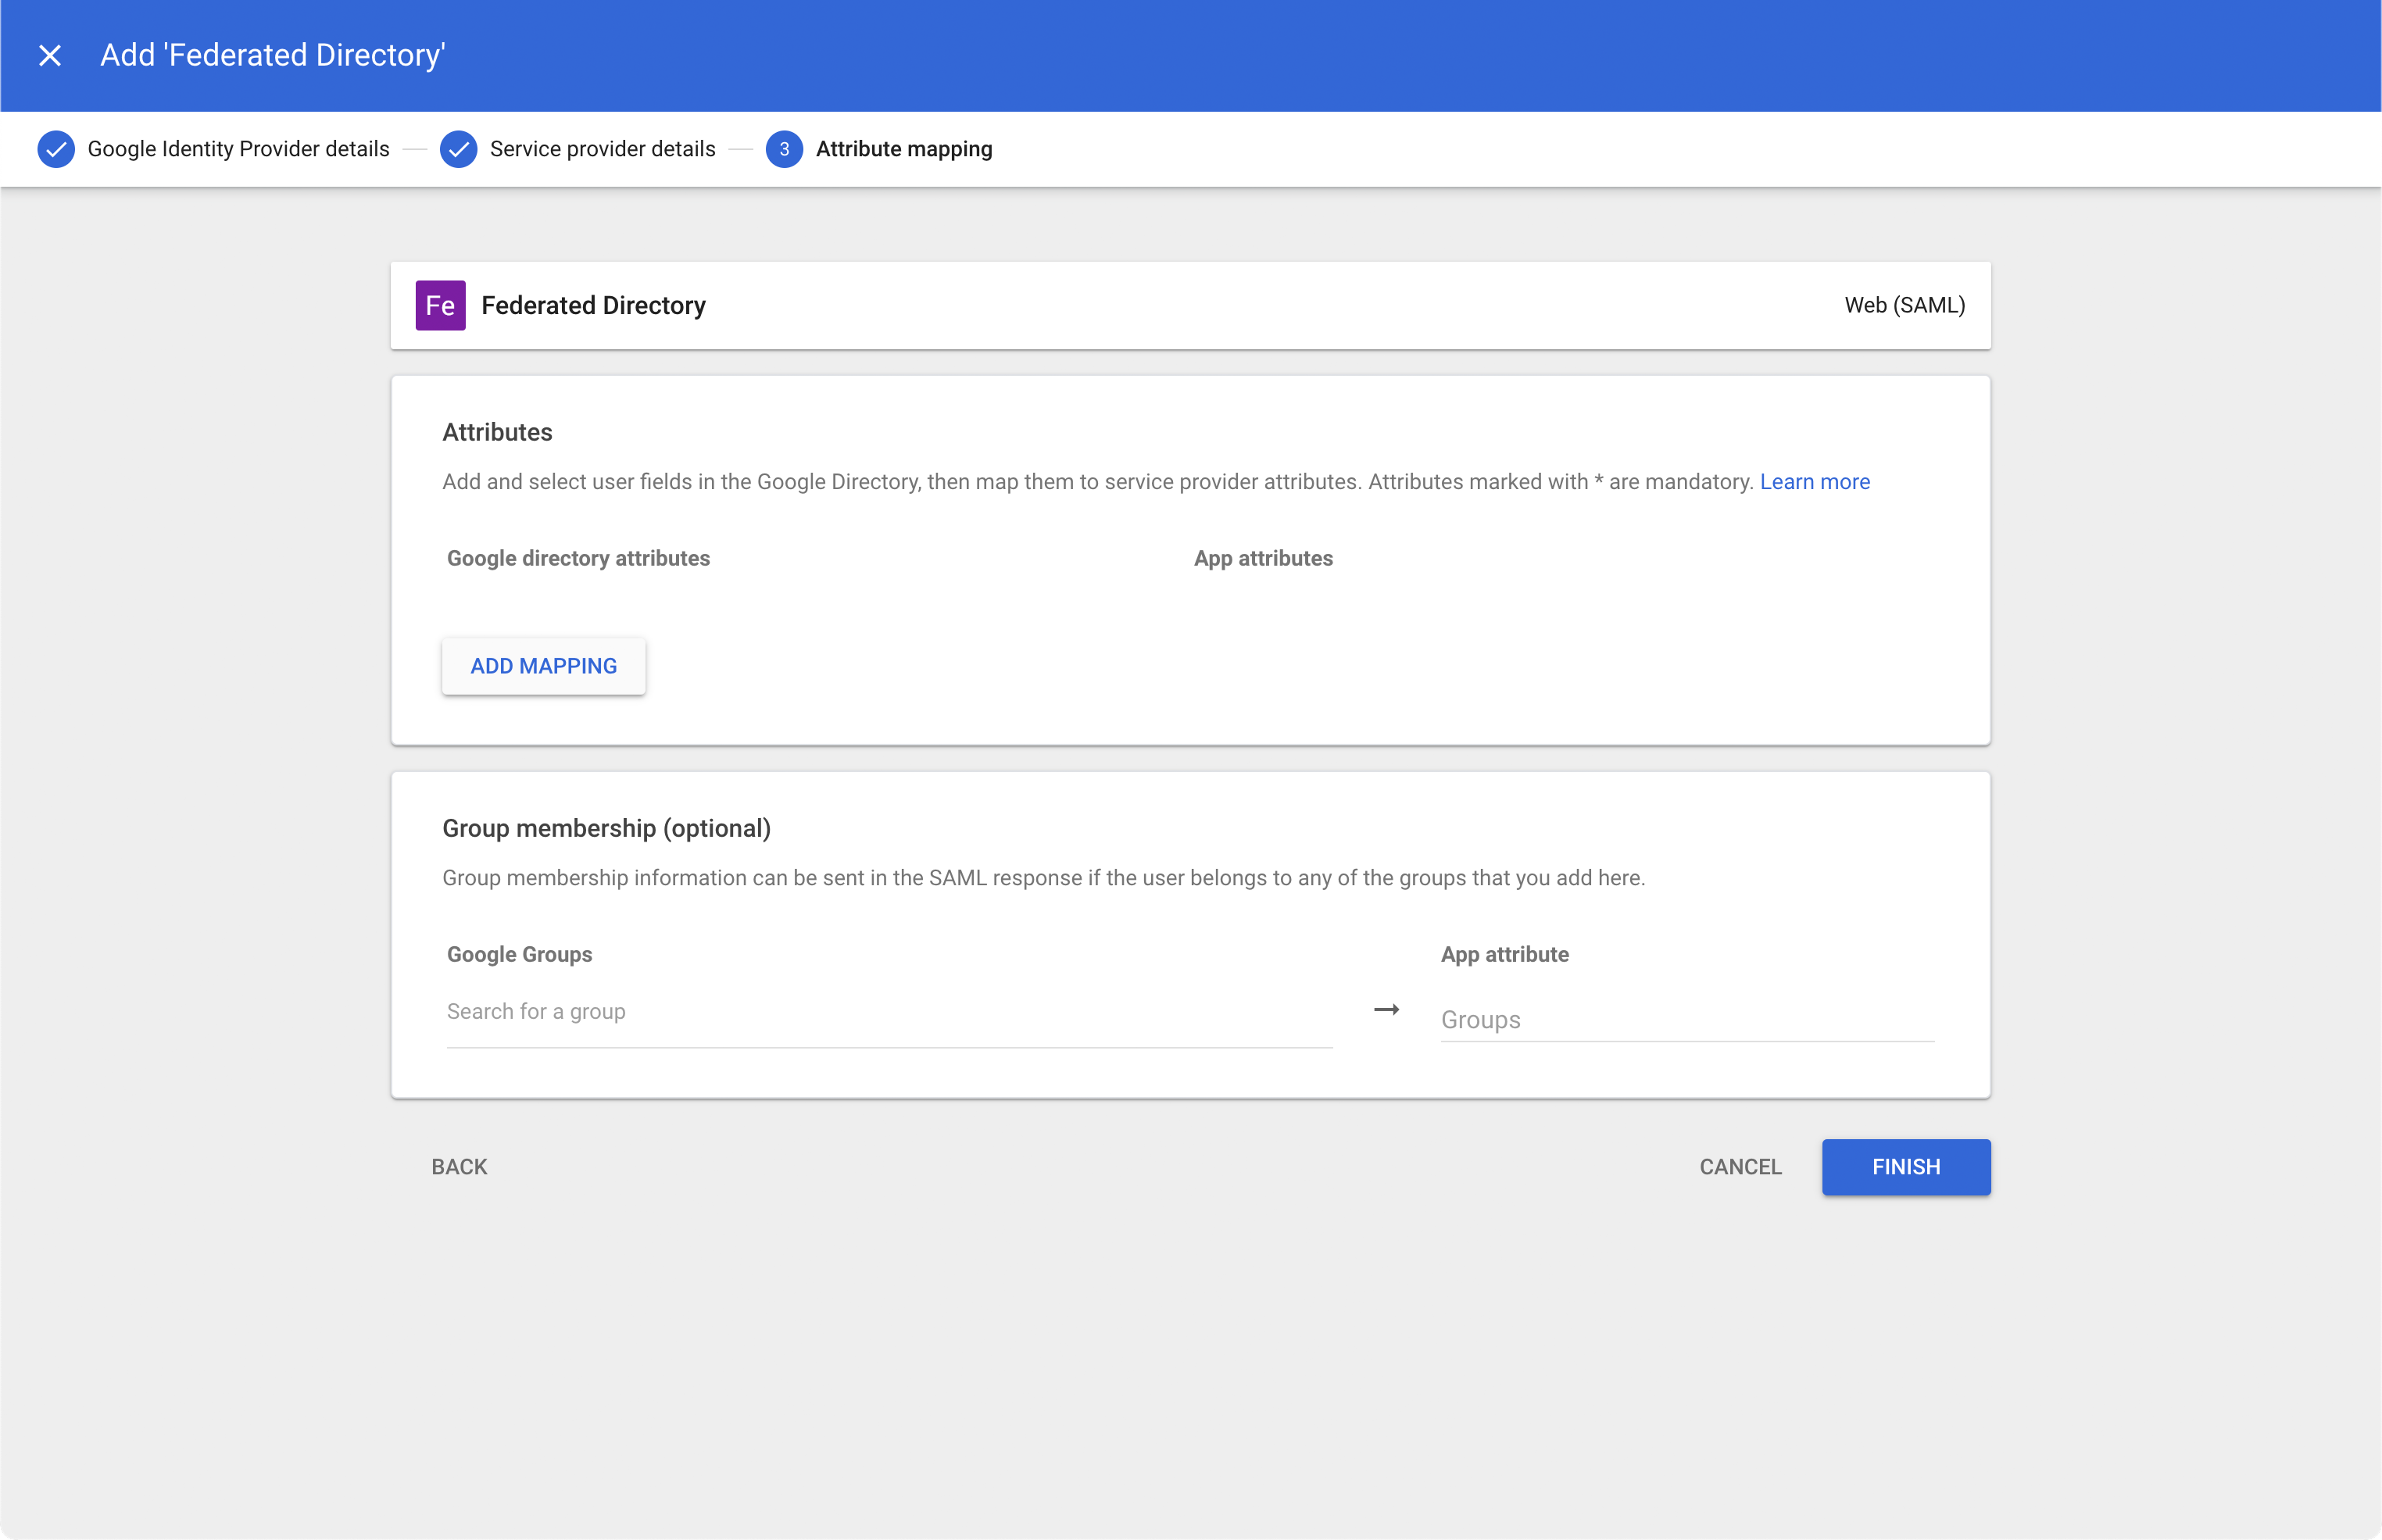Click the Groups app attribute field
The width and height of the screenshot is (2382, 1540).
pos(1686,1019)
